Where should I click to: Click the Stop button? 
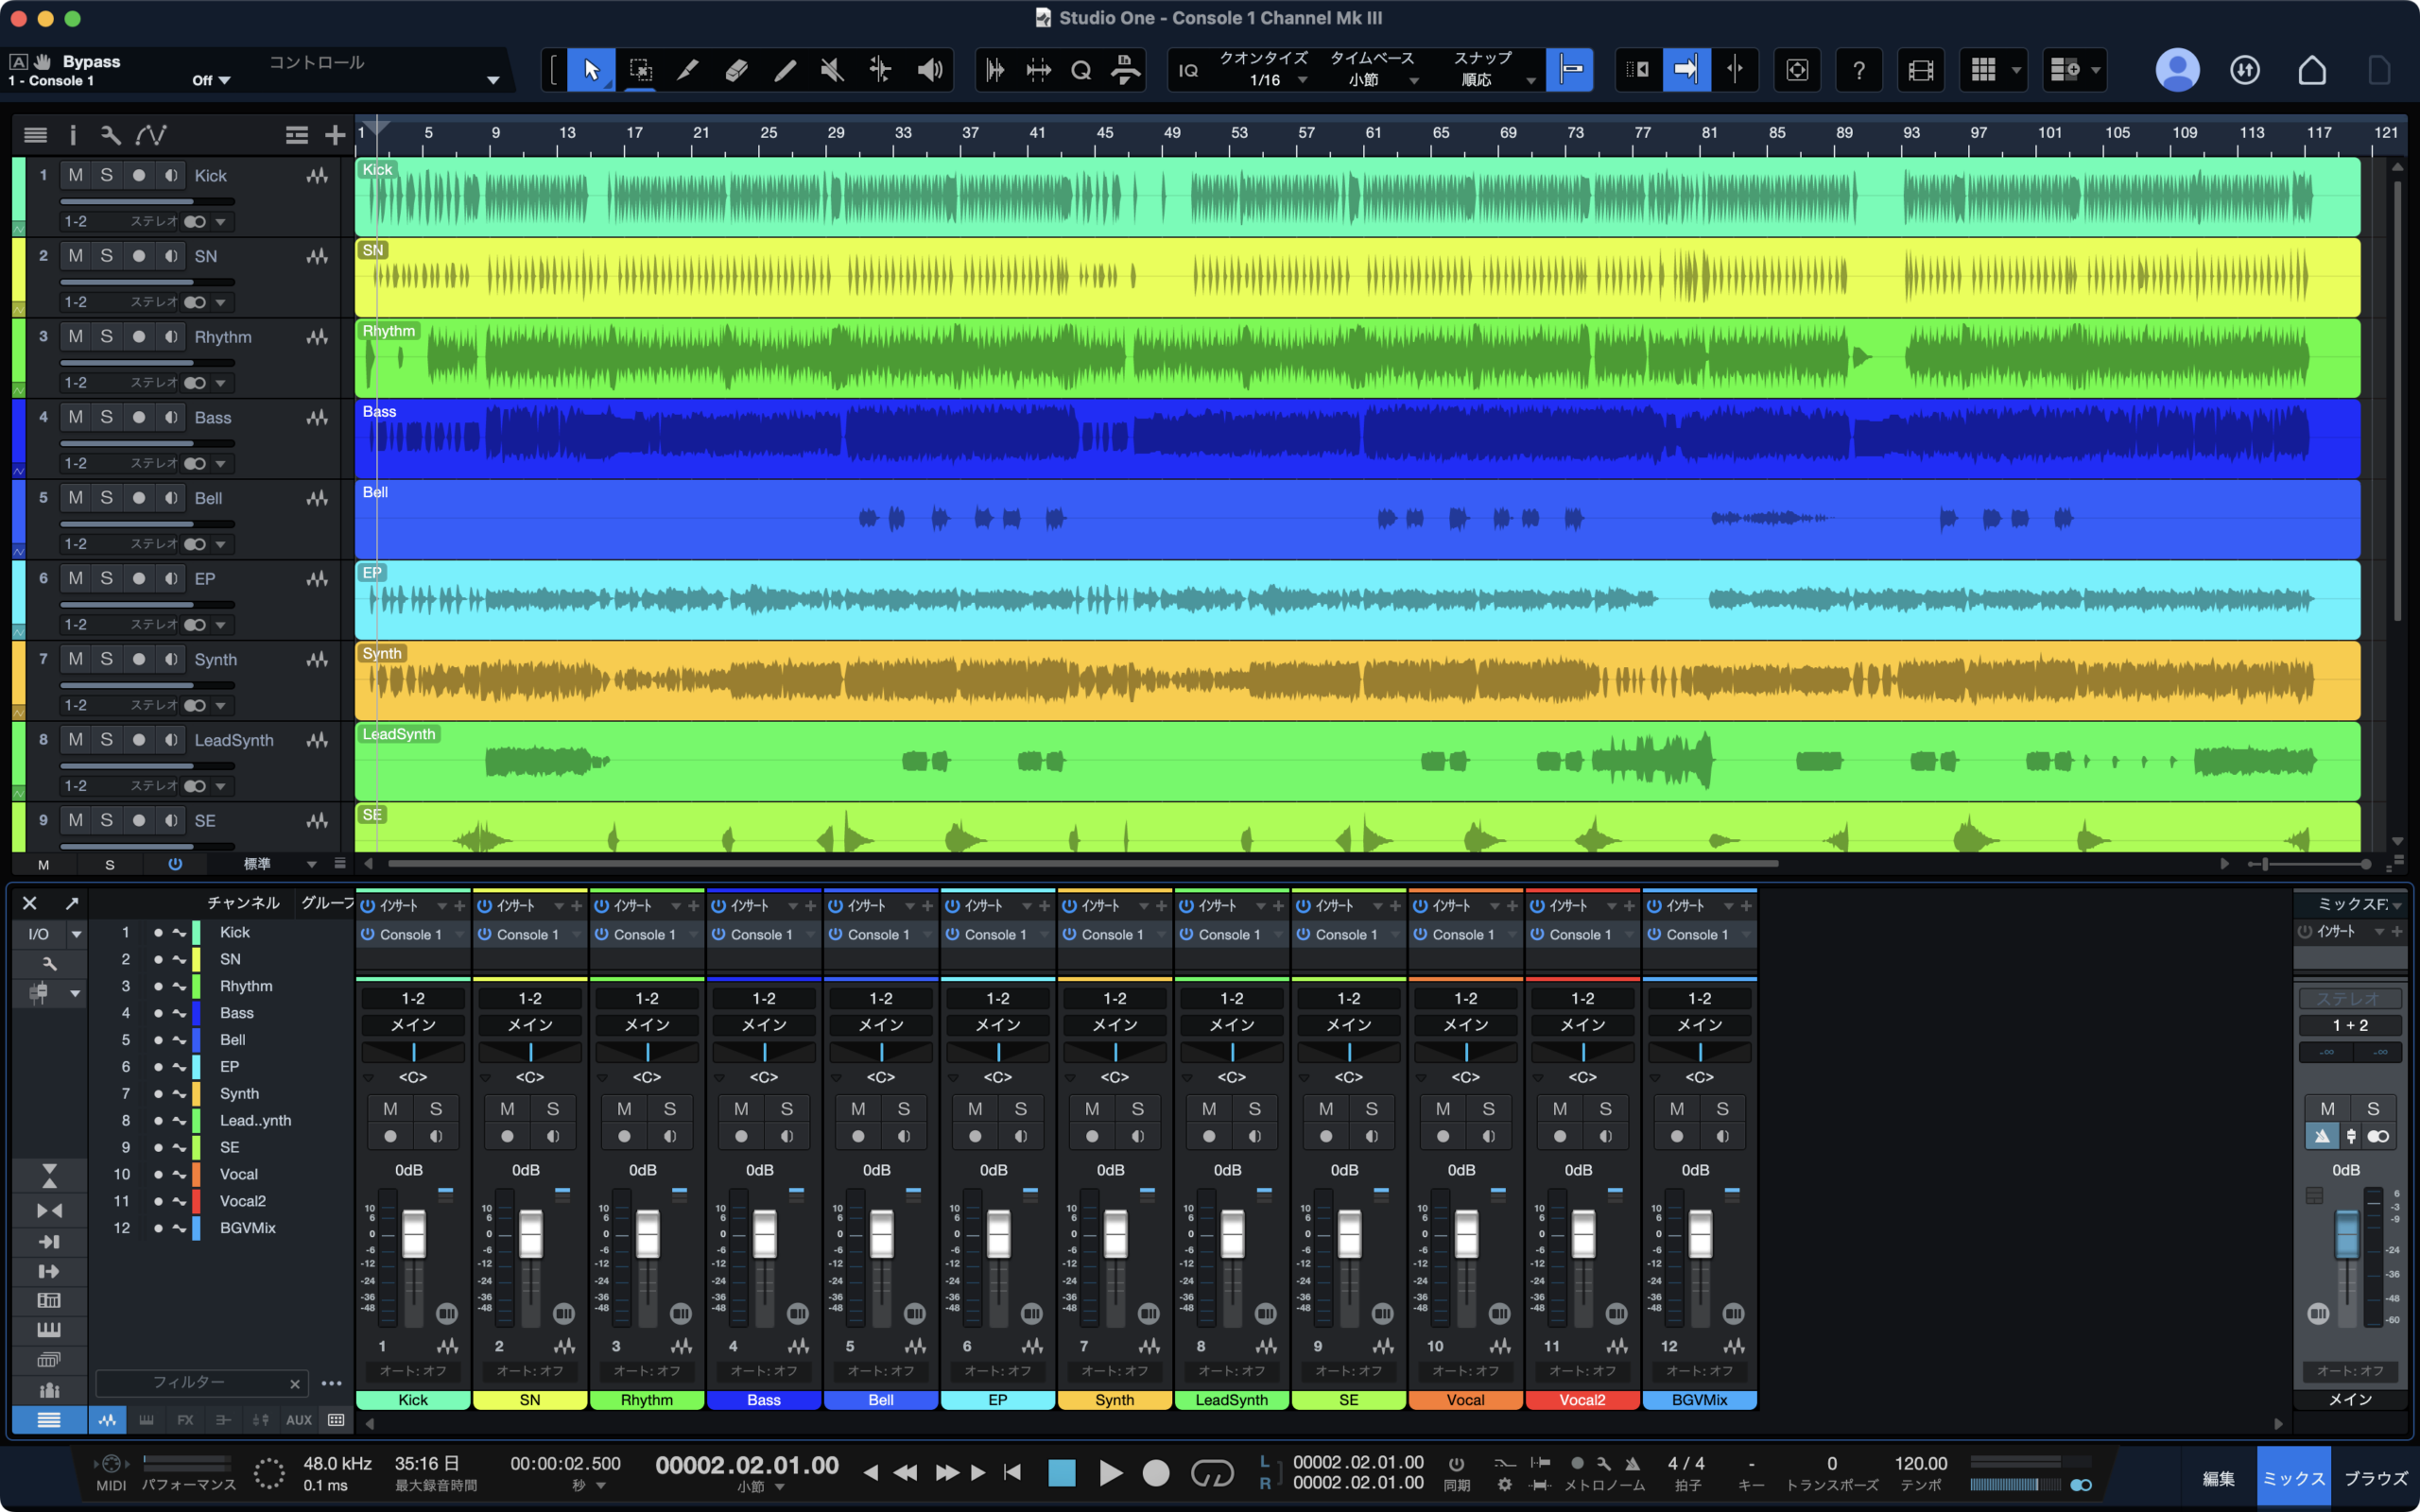1061,1473
